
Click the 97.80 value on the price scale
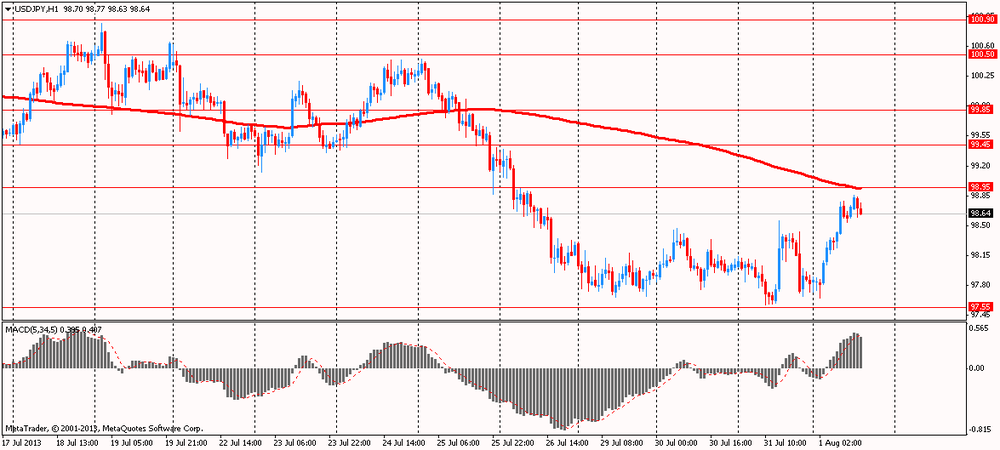coord(980,285)
